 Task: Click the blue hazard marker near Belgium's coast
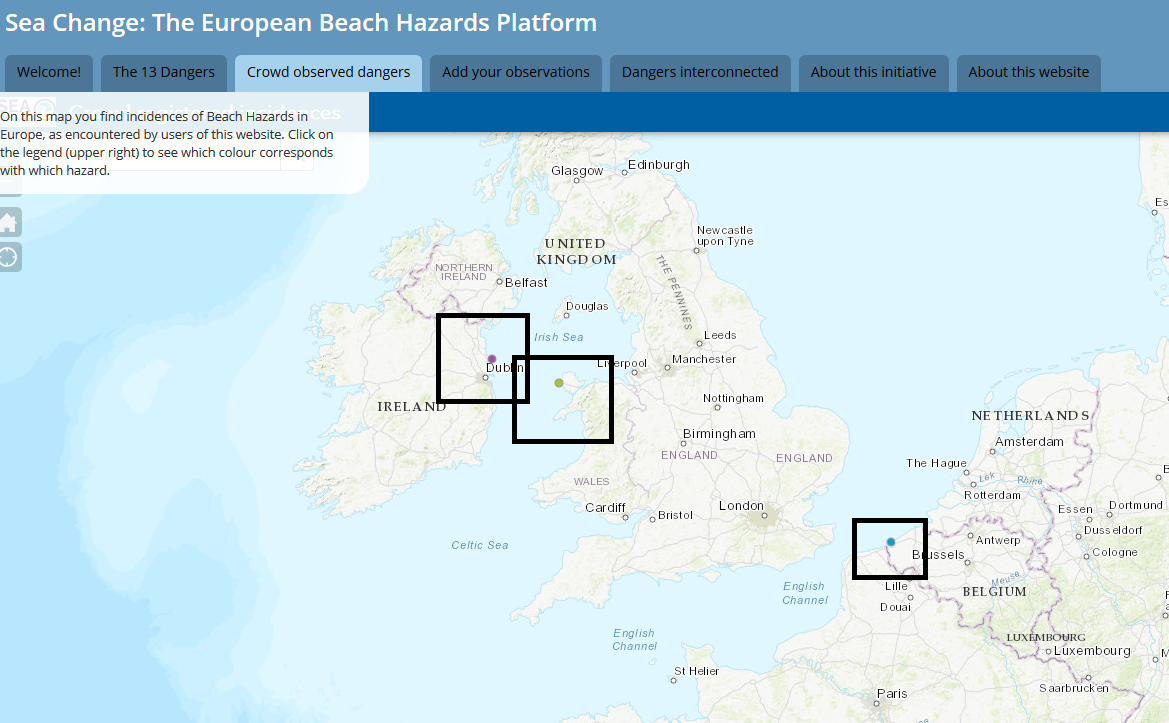click(x=891, y=542)
